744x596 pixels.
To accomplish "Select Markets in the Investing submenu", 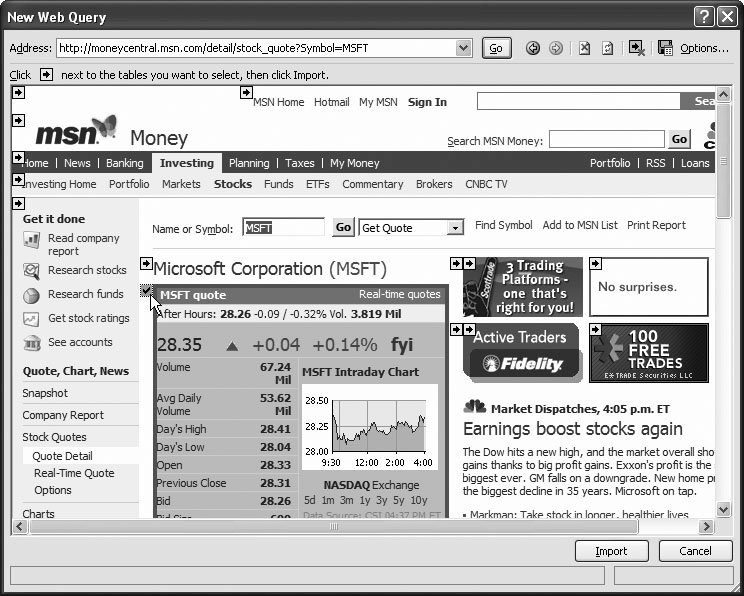I will pyautogui.click(x=181, y=184).
